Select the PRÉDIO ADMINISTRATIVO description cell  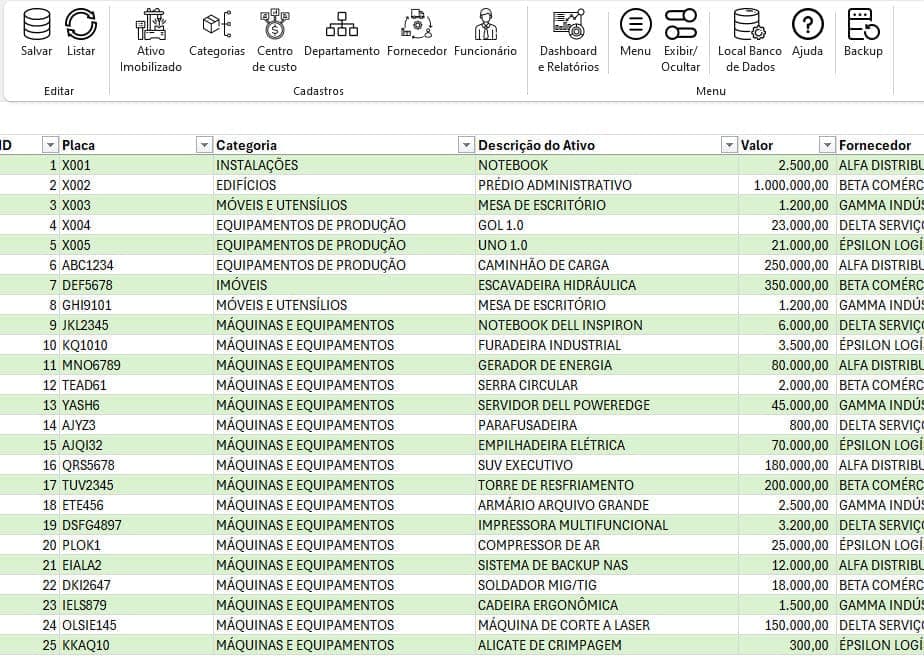point(607,185)
